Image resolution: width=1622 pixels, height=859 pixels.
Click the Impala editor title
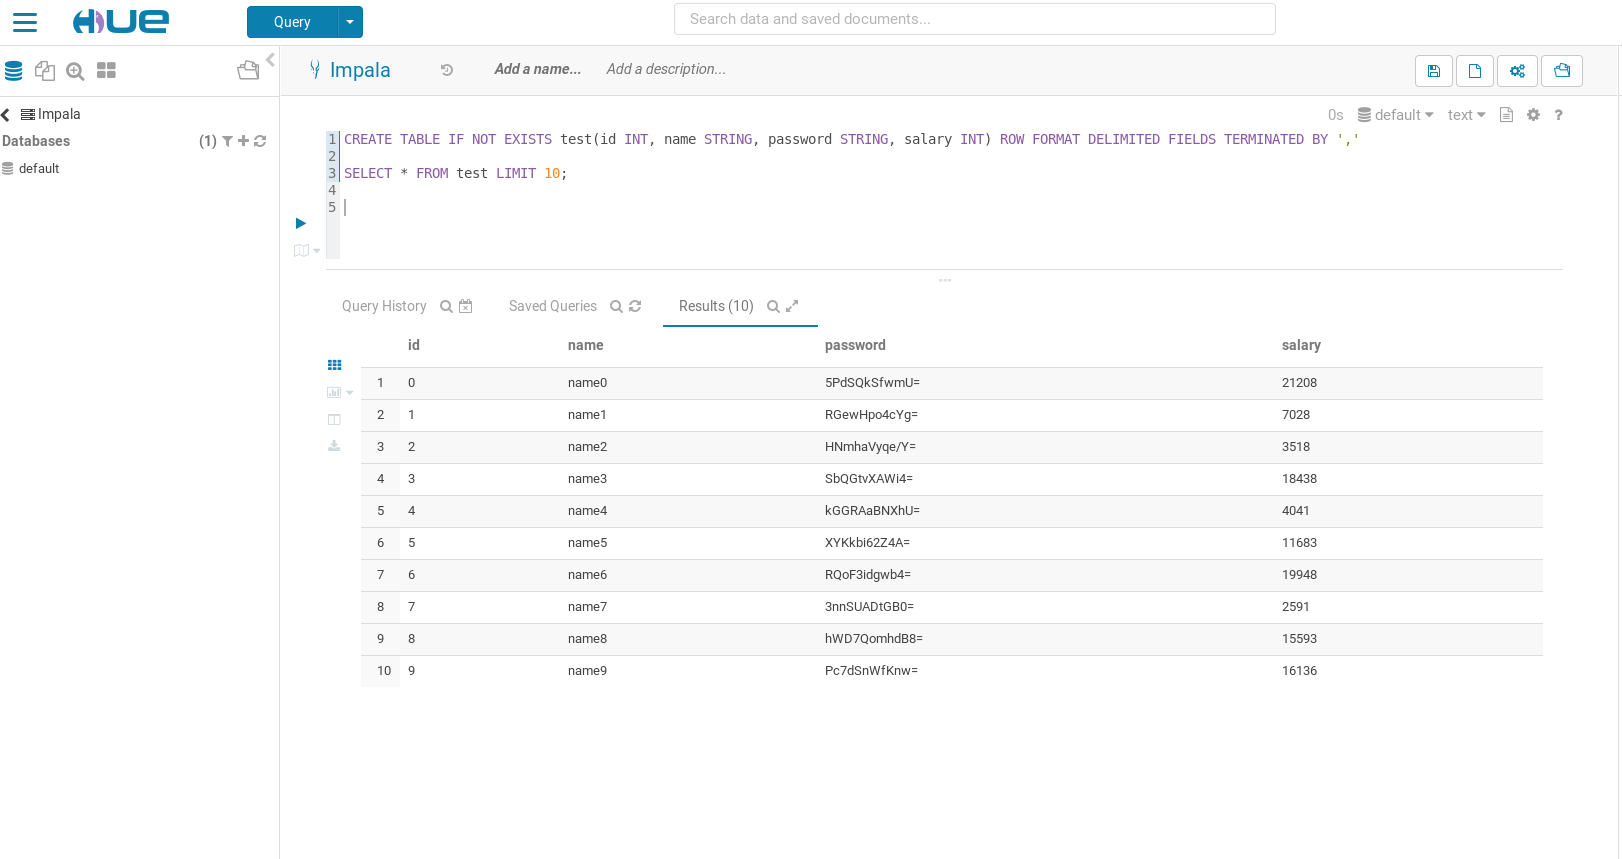pyautogui.click(x=360, y=70)
